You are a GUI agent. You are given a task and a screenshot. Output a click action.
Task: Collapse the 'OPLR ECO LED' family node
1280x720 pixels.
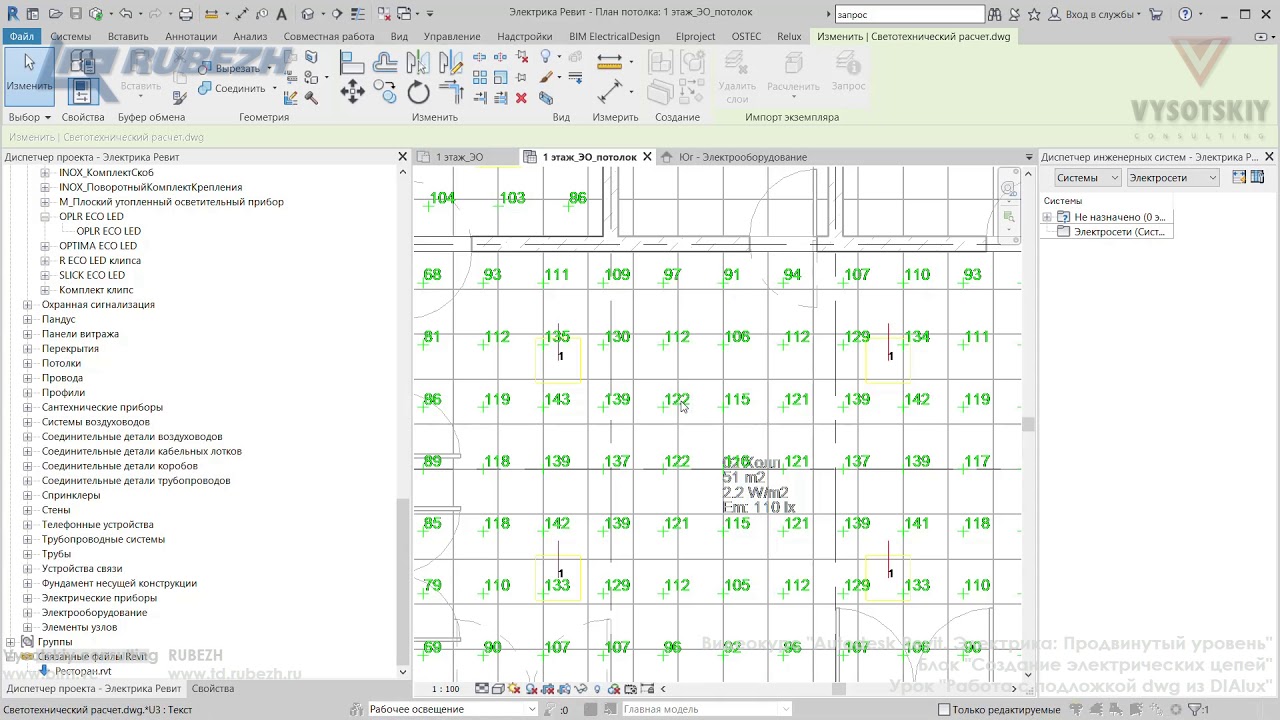click(45, 216)
